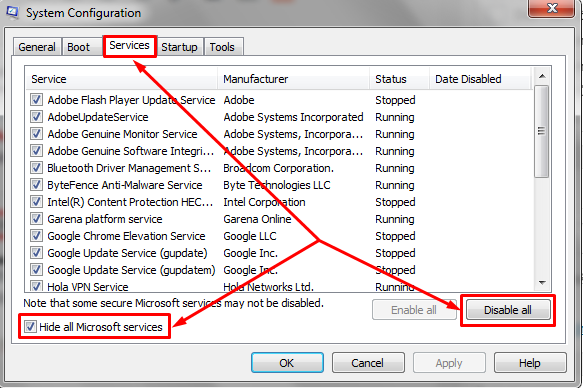
Task: Click the scrollbar down arrow
Action: 542,283
